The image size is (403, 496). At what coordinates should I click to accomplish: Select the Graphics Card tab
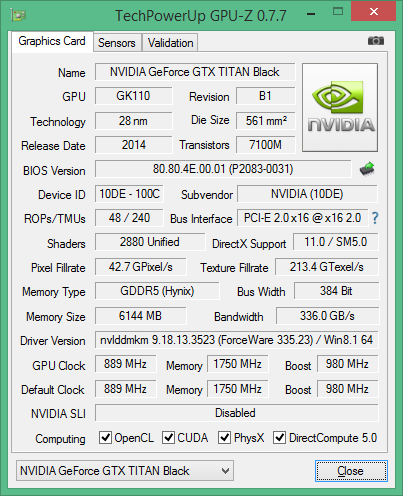pos(52,41)
